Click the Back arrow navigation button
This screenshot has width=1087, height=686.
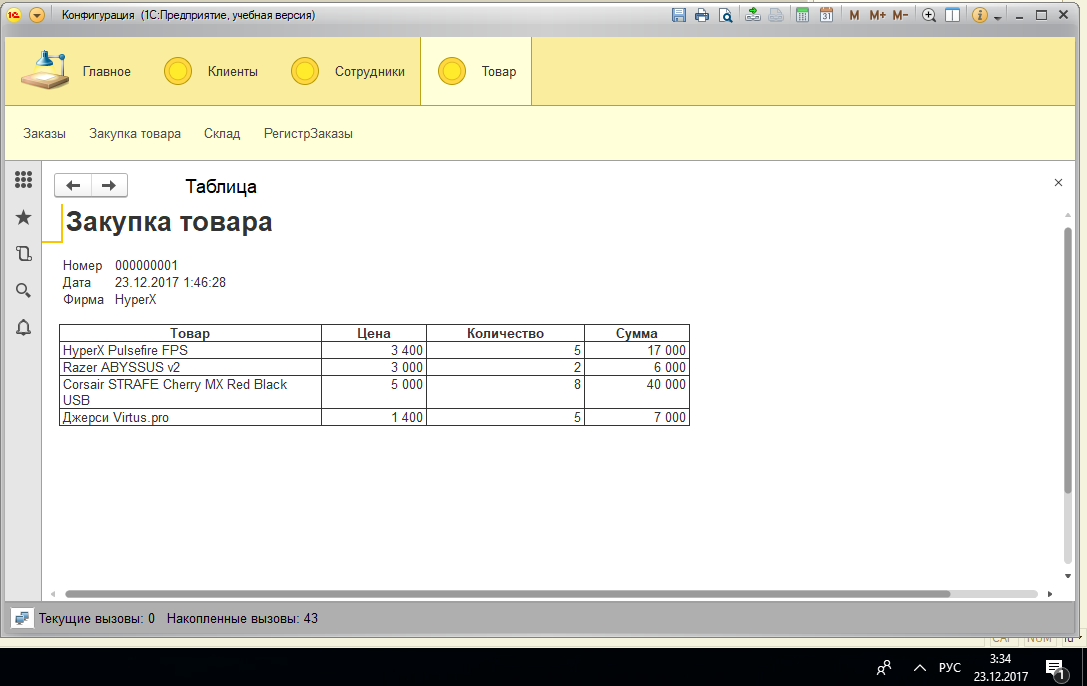pyautogui.click(x=73, y=185)
